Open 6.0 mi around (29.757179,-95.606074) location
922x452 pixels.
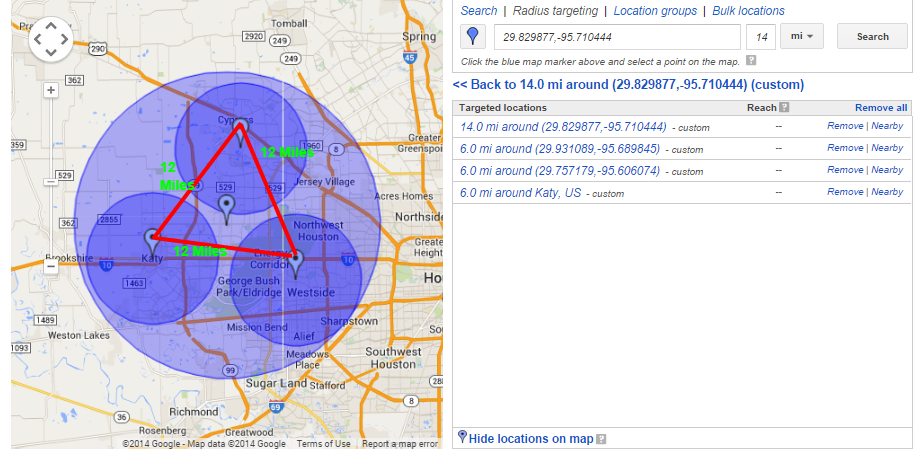(x=560, y=170)
